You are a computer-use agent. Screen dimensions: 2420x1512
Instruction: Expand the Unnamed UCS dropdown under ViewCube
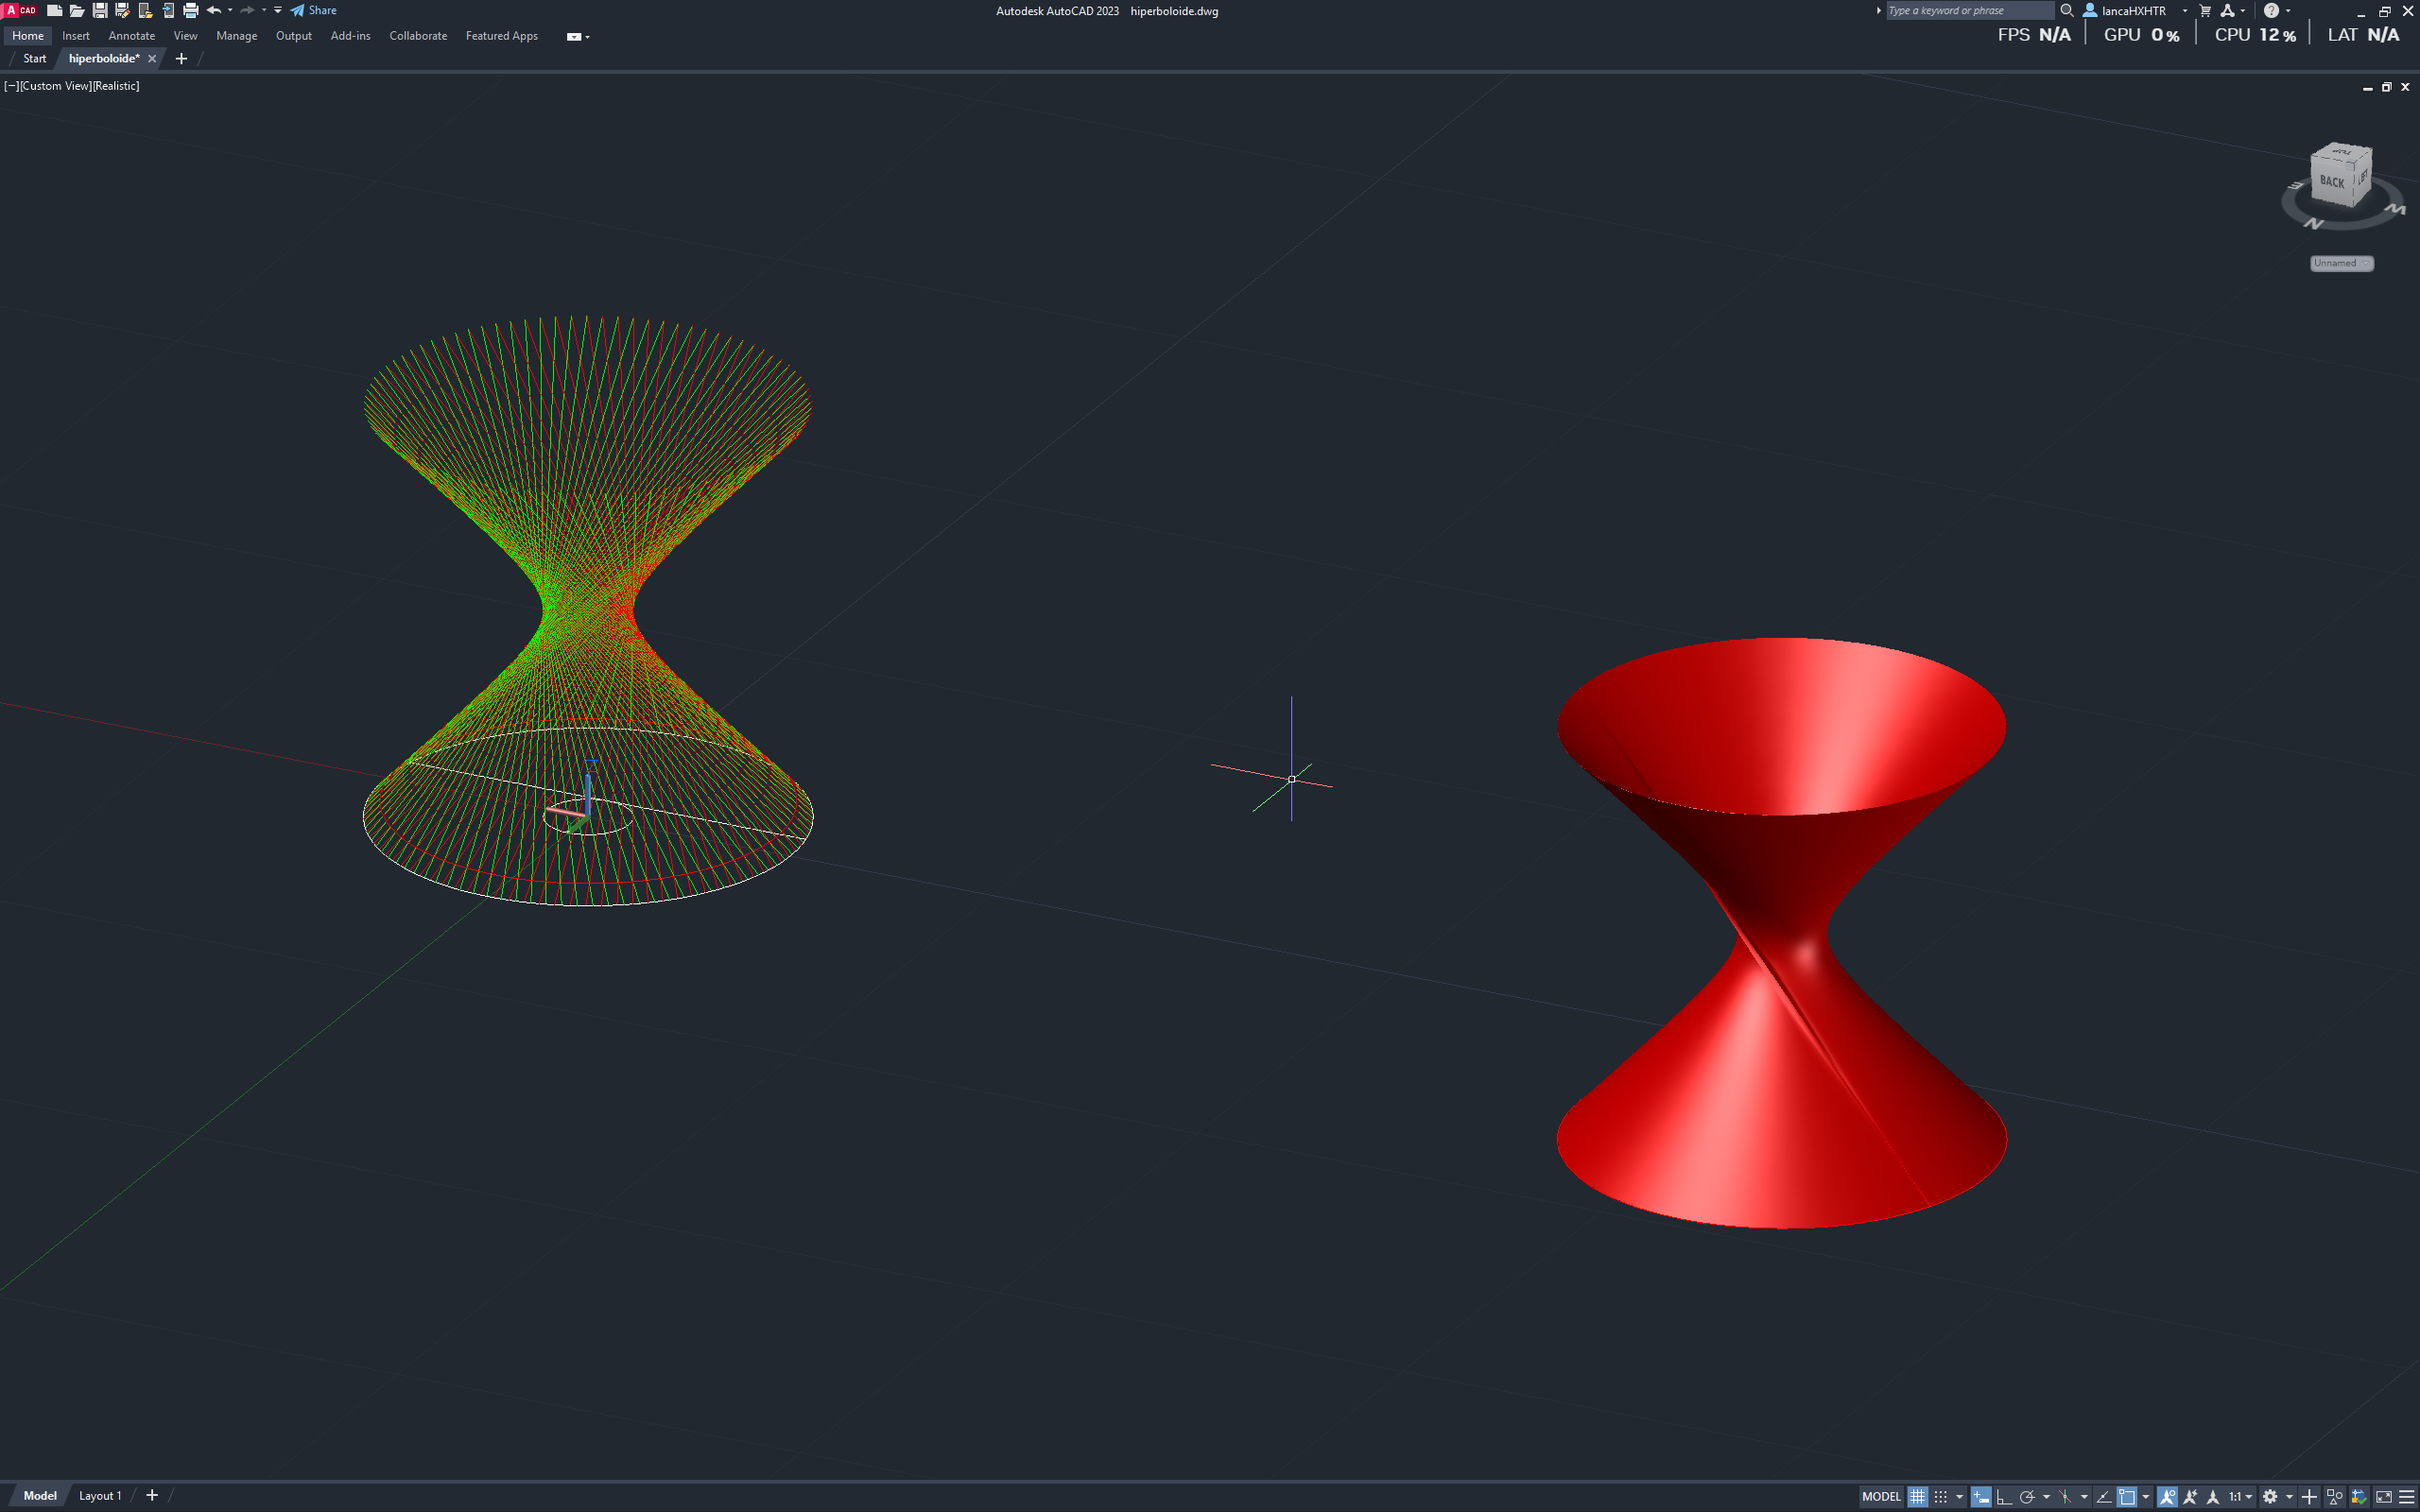coord(2341,263)
